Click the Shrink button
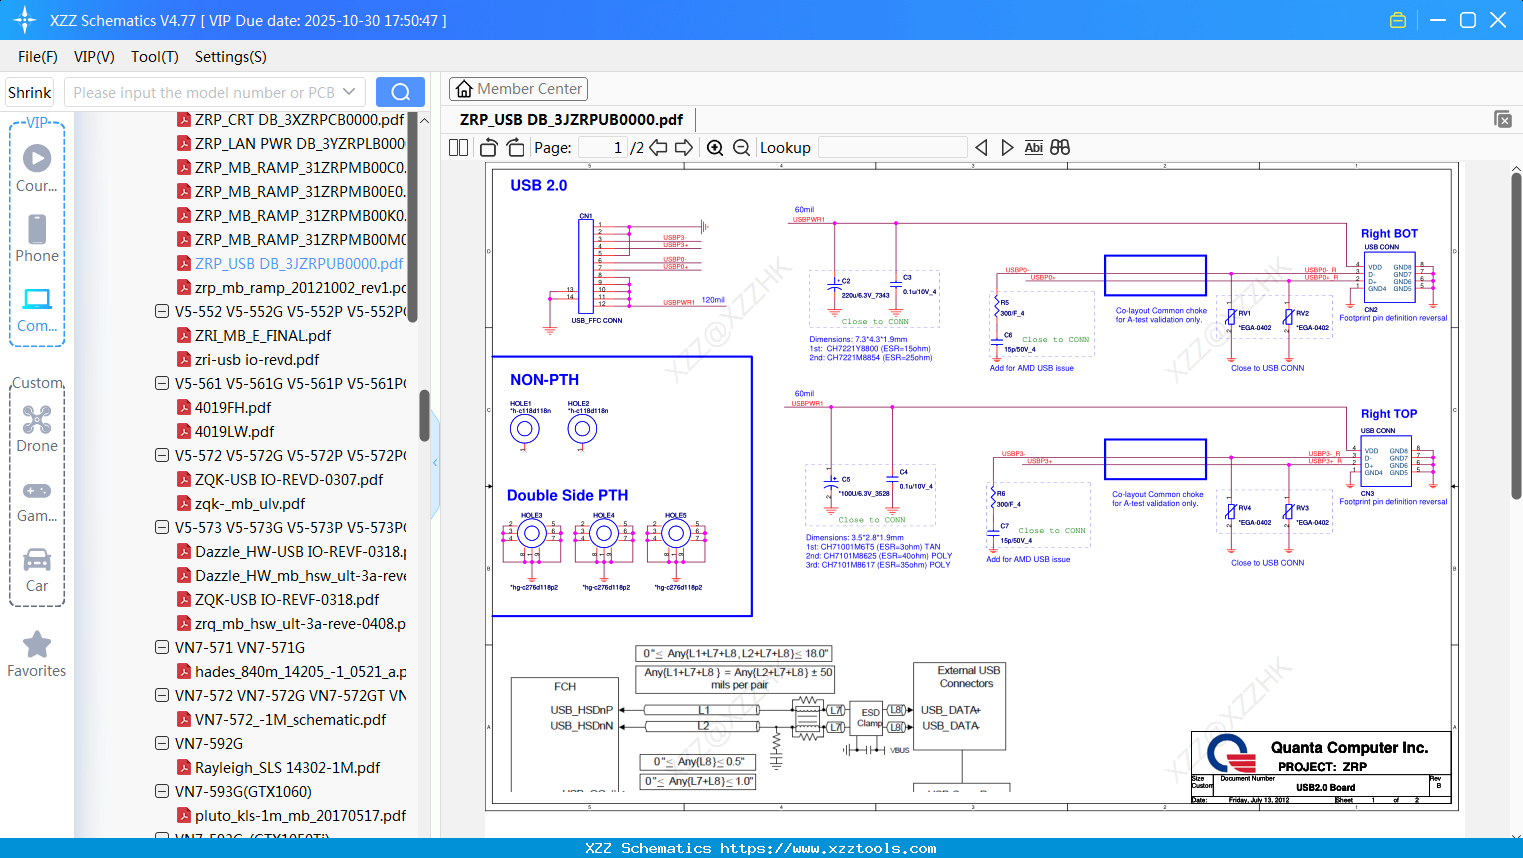The height and width of the screenshot is (858, 1523). 30,92
